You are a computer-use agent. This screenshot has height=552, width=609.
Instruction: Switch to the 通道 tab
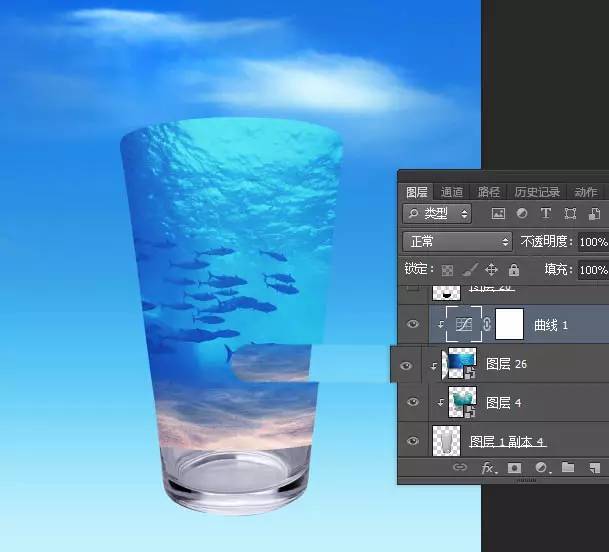pos(452,192)
